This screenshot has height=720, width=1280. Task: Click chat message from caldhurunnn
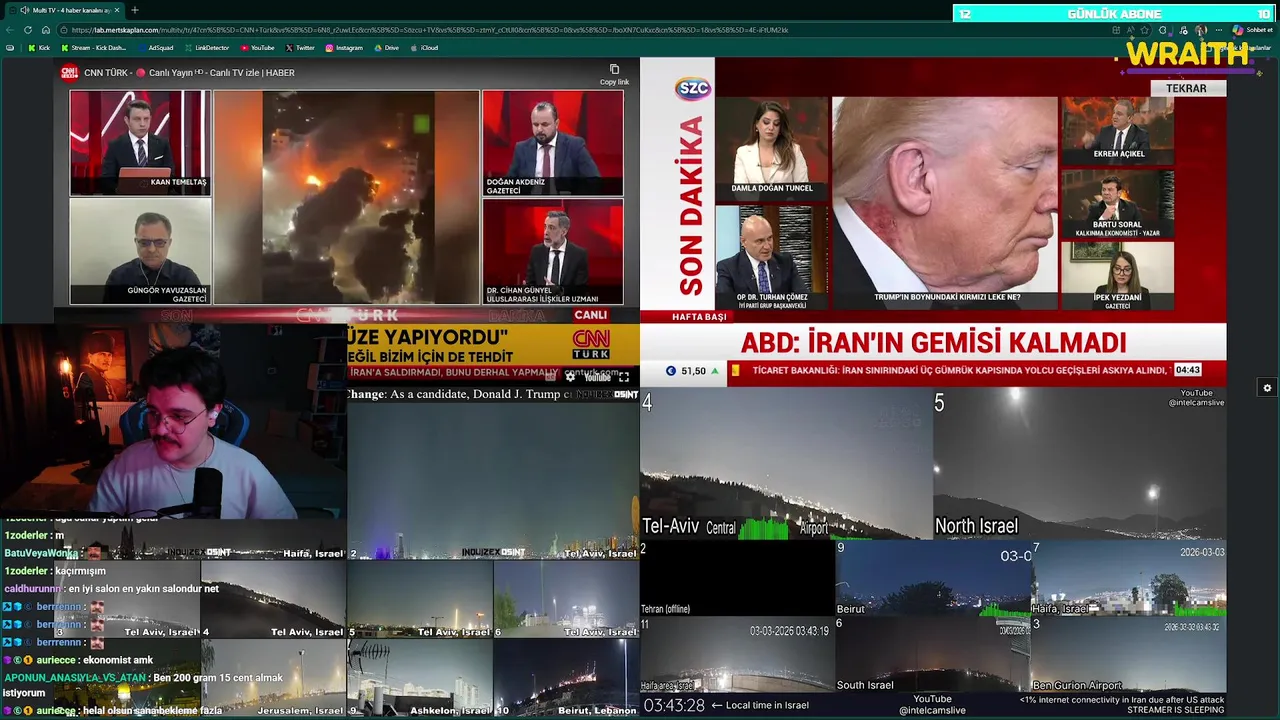pyautogui.click(x=112, y=589)
